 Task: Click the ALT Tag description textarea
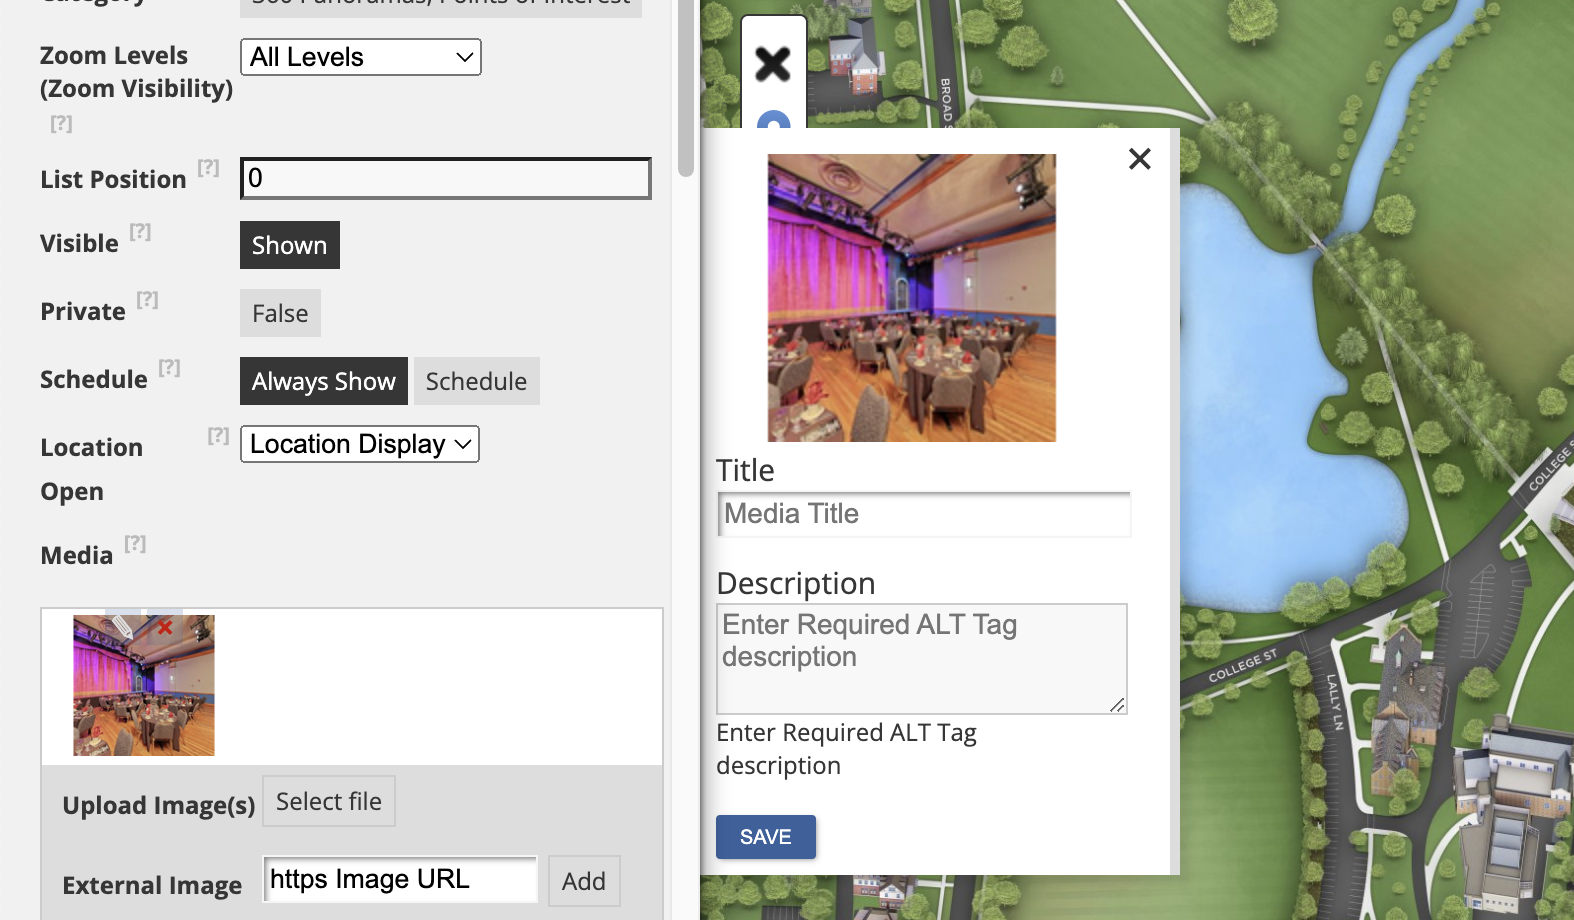tap(921, 658)
